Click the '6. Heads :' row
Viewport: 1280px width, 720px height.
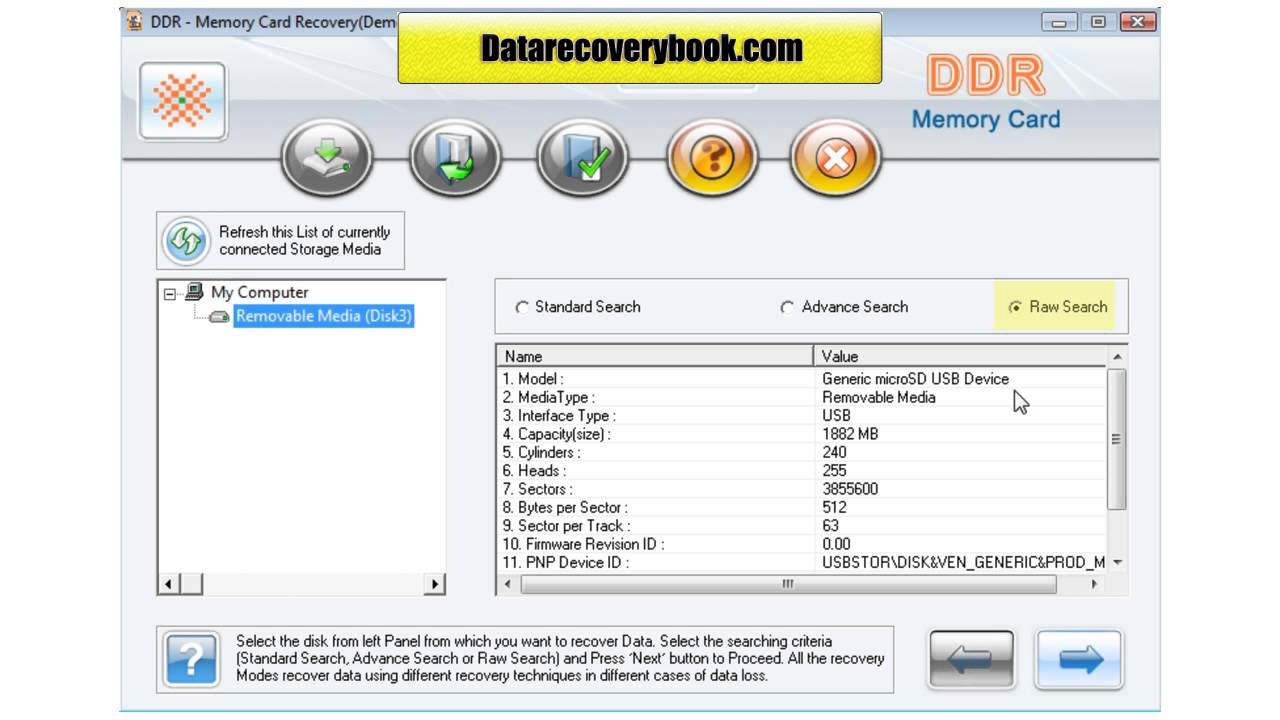[x=802, y=470]
